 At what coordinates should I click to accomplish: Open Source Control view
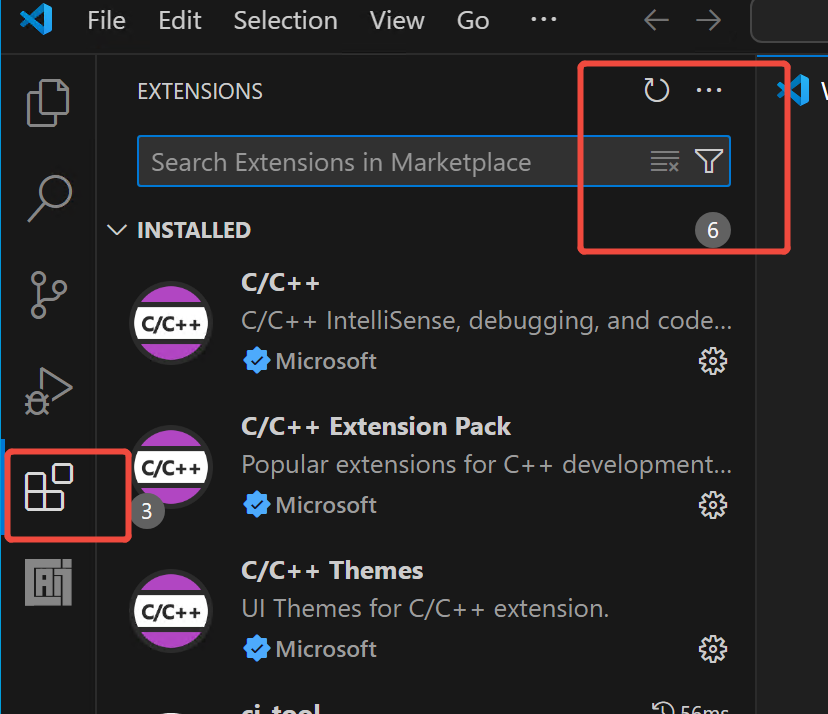click(x=48, y=294)
